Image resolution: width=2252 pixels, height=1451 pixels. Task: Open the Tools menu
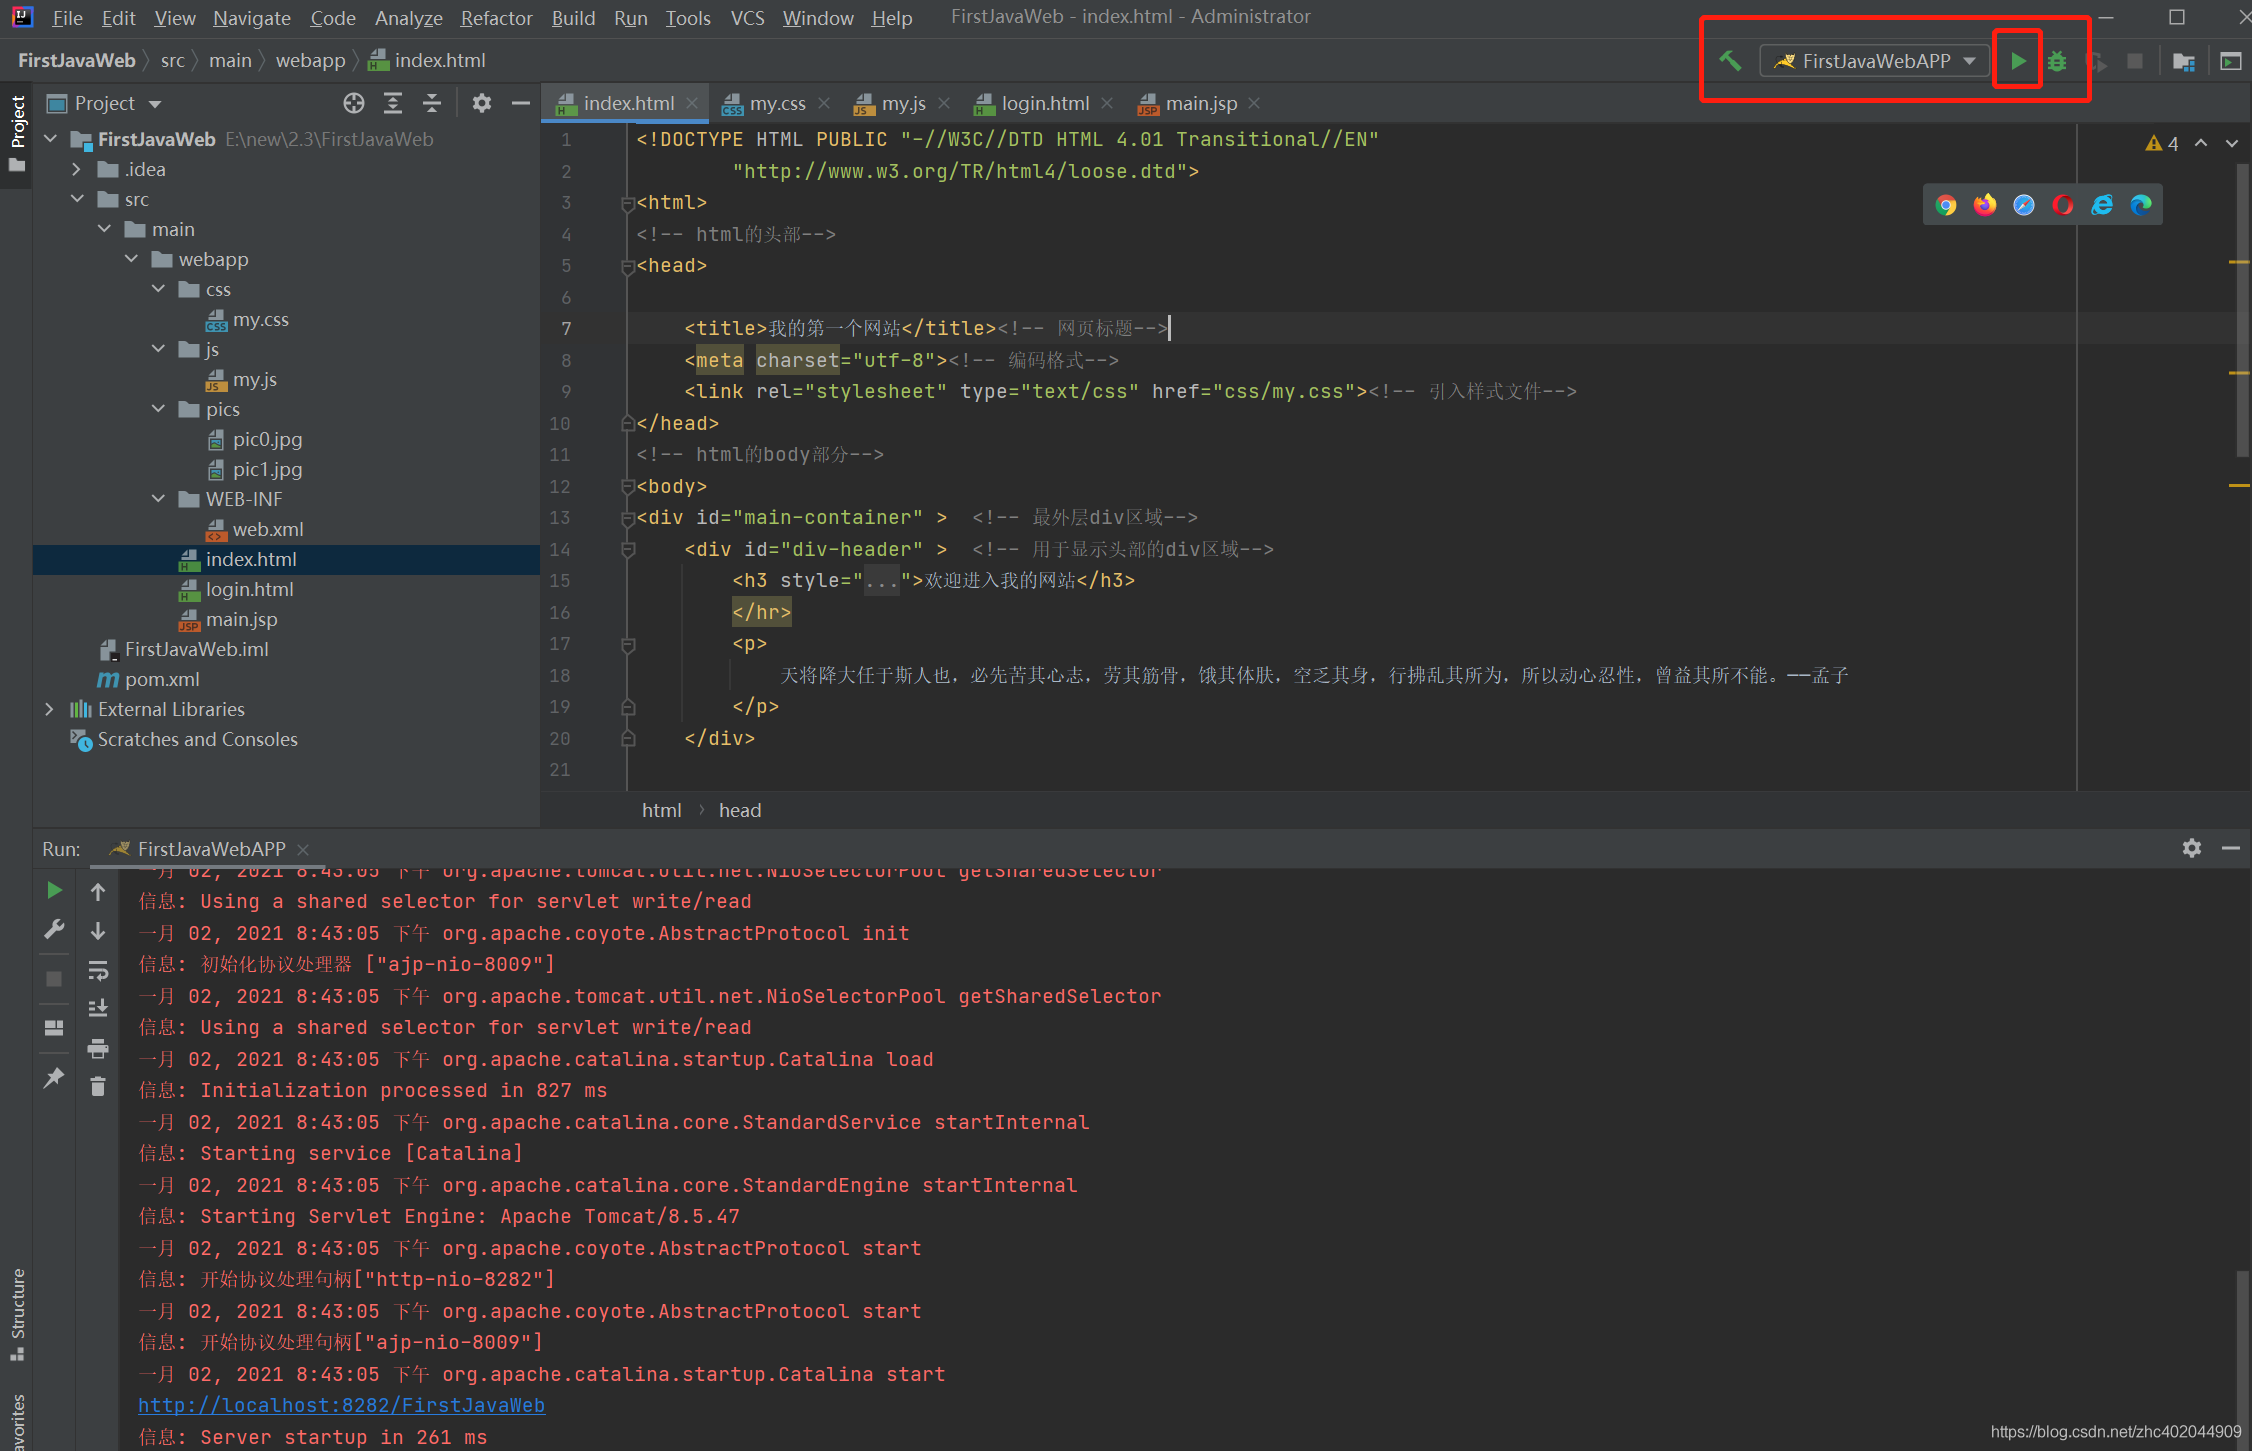click(x=688, y=18)
